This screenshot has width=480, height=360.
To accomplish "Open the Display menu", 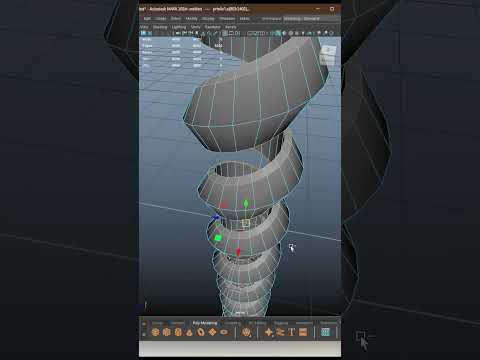I will (x=208, y=19).
